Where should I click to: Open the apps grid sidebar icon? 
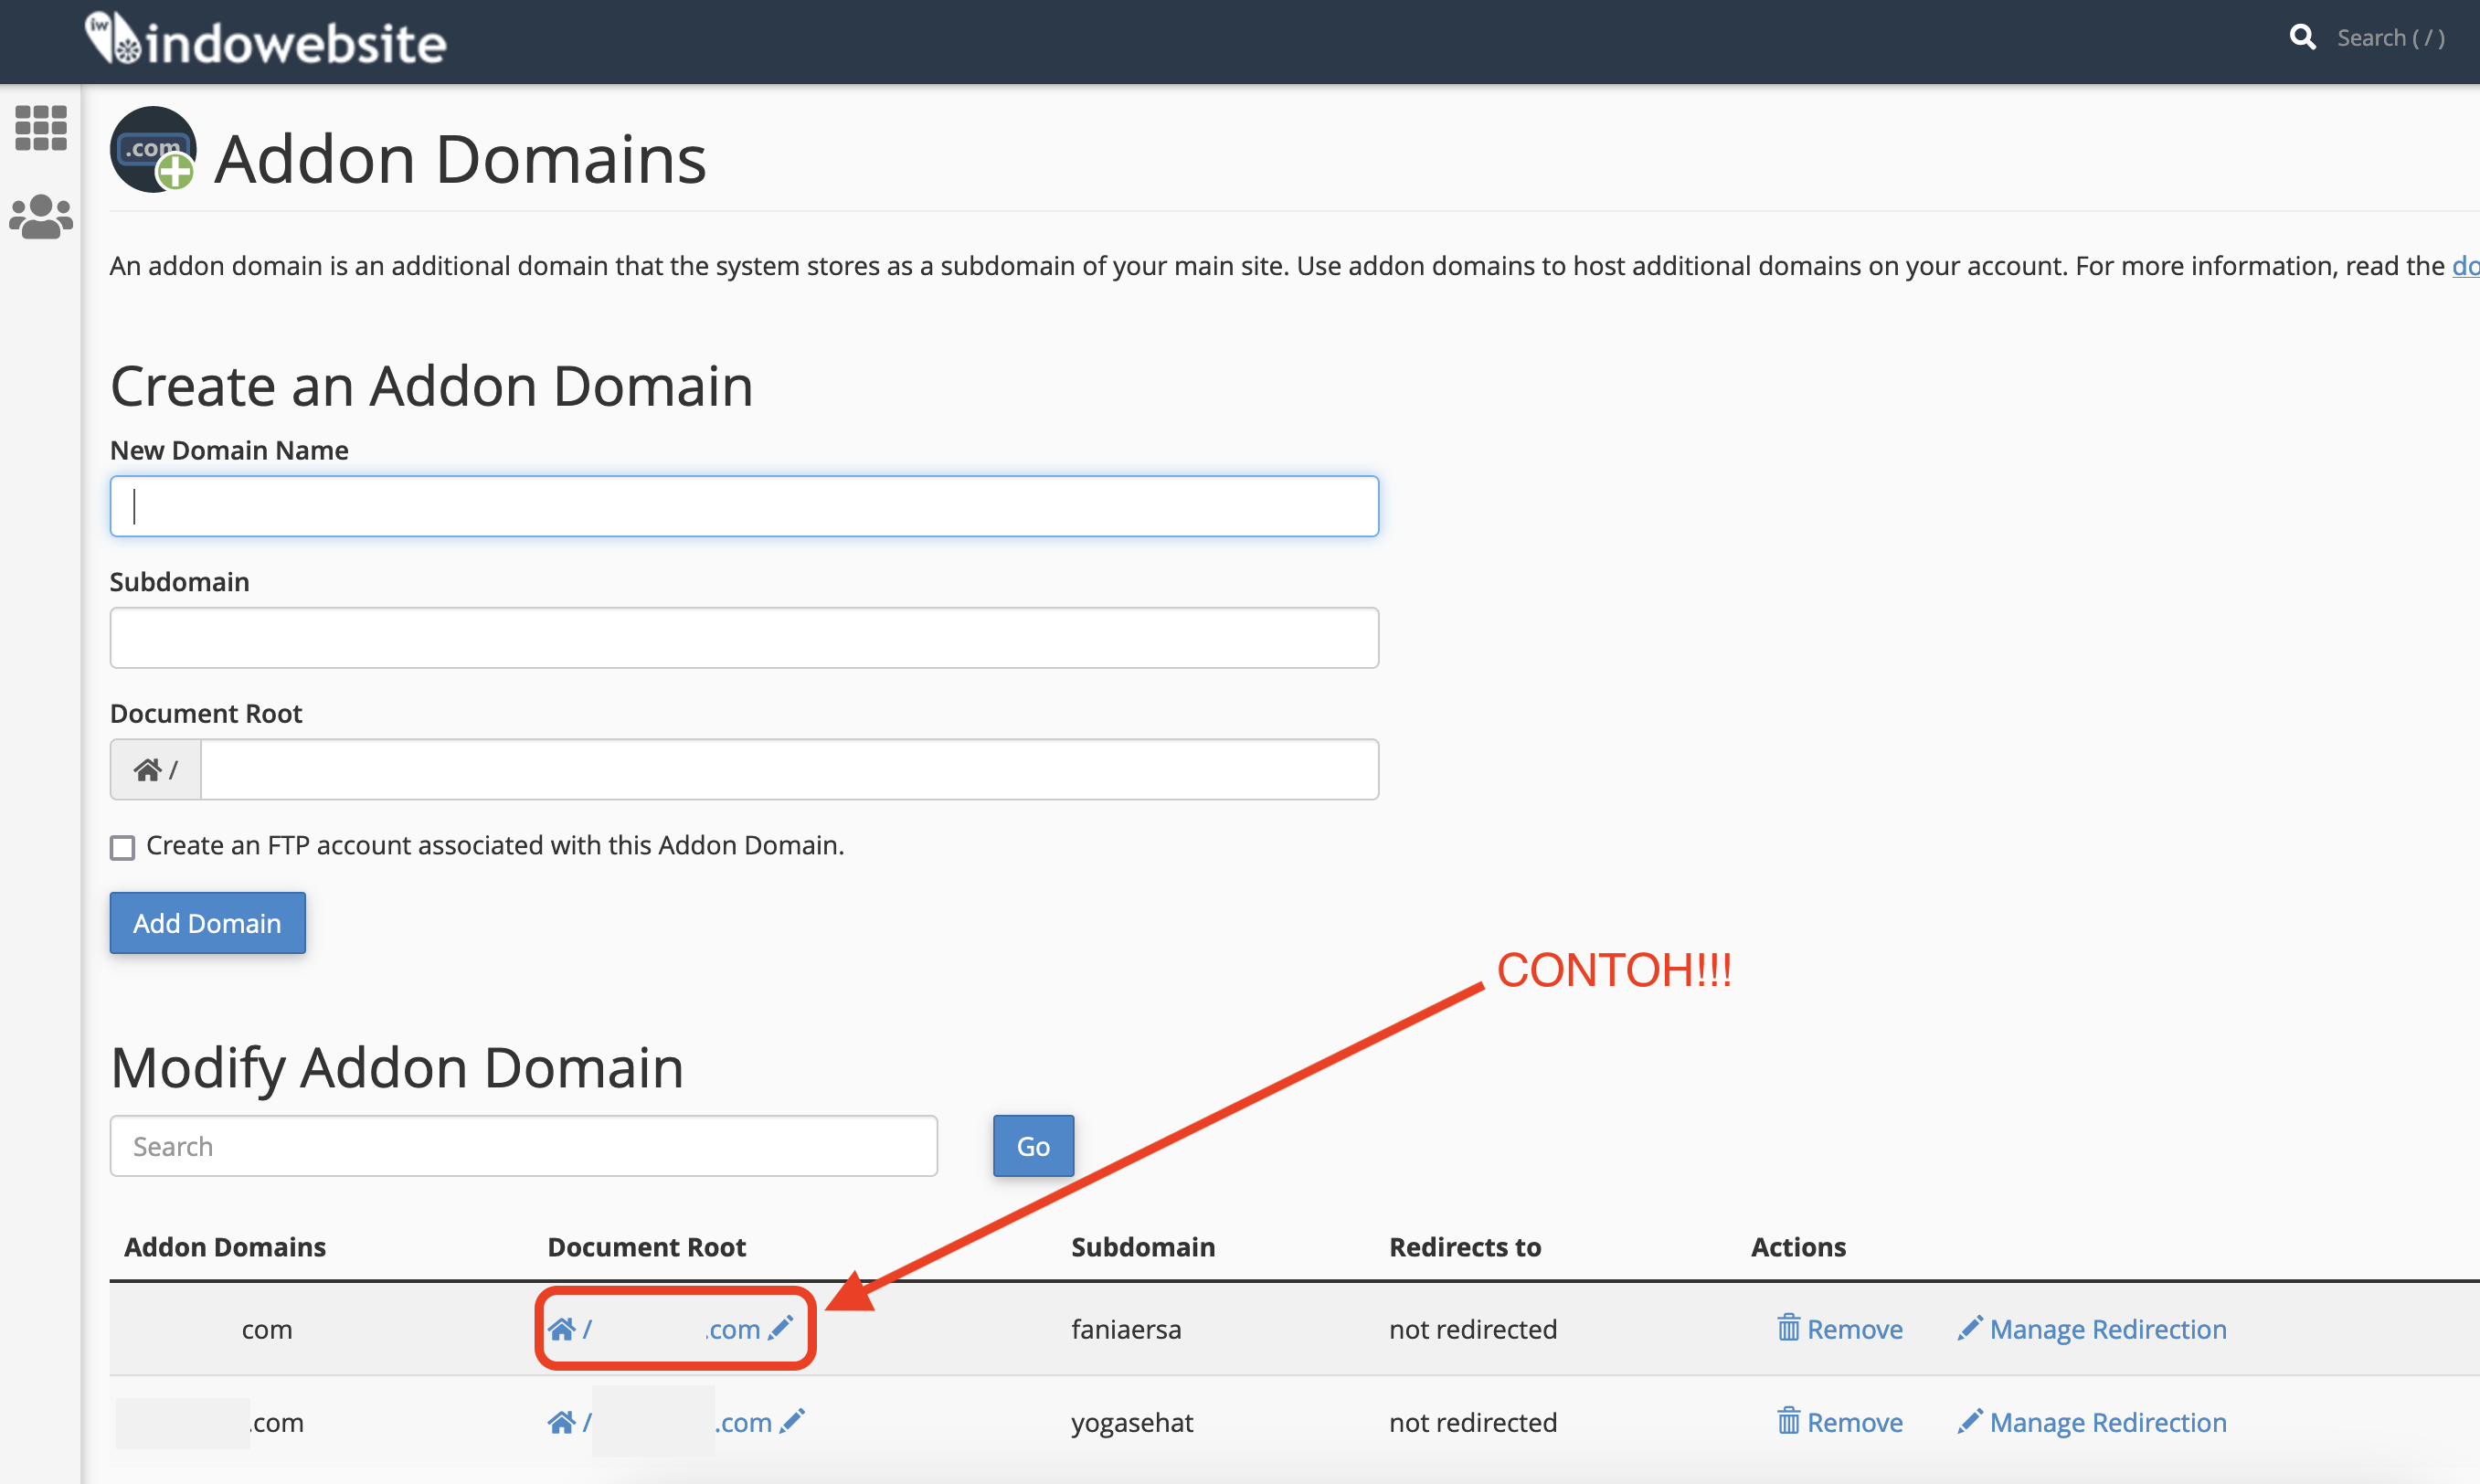(x=41, y=128)
